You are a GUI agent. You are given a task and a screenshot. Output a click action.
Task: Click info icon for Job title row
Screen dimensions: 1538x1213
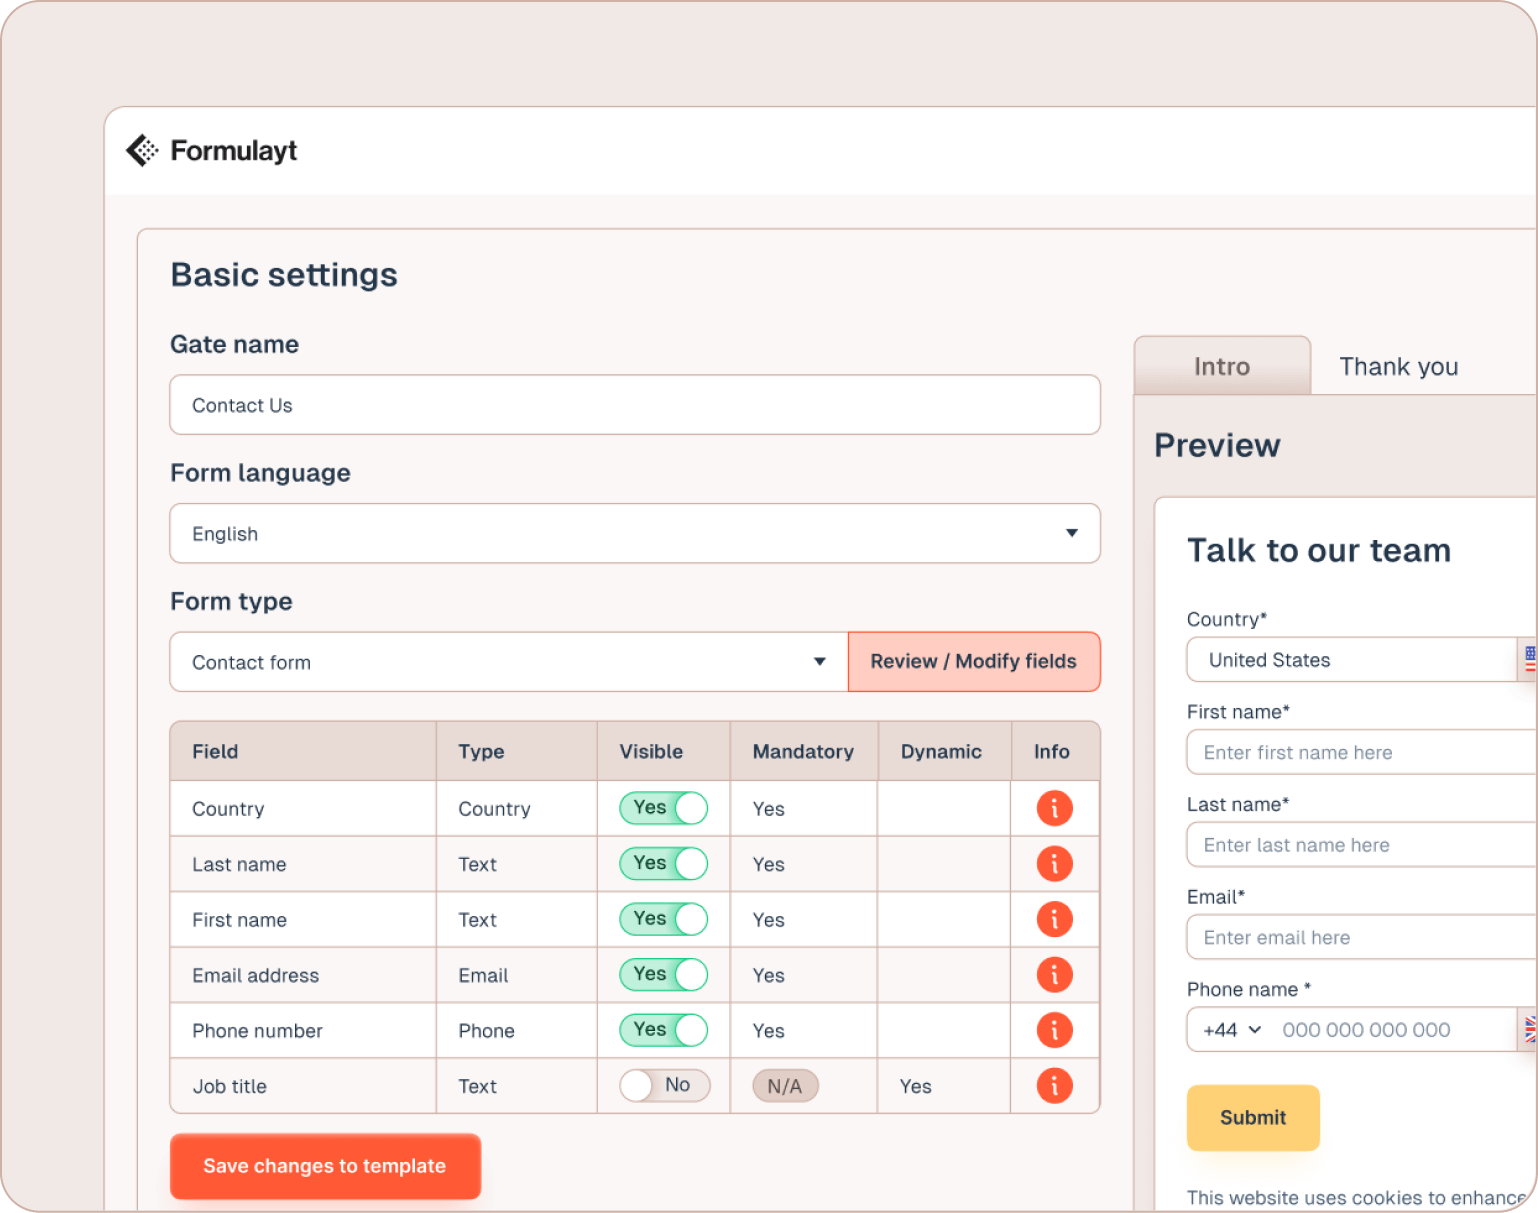click(x=1054, y=1086)
